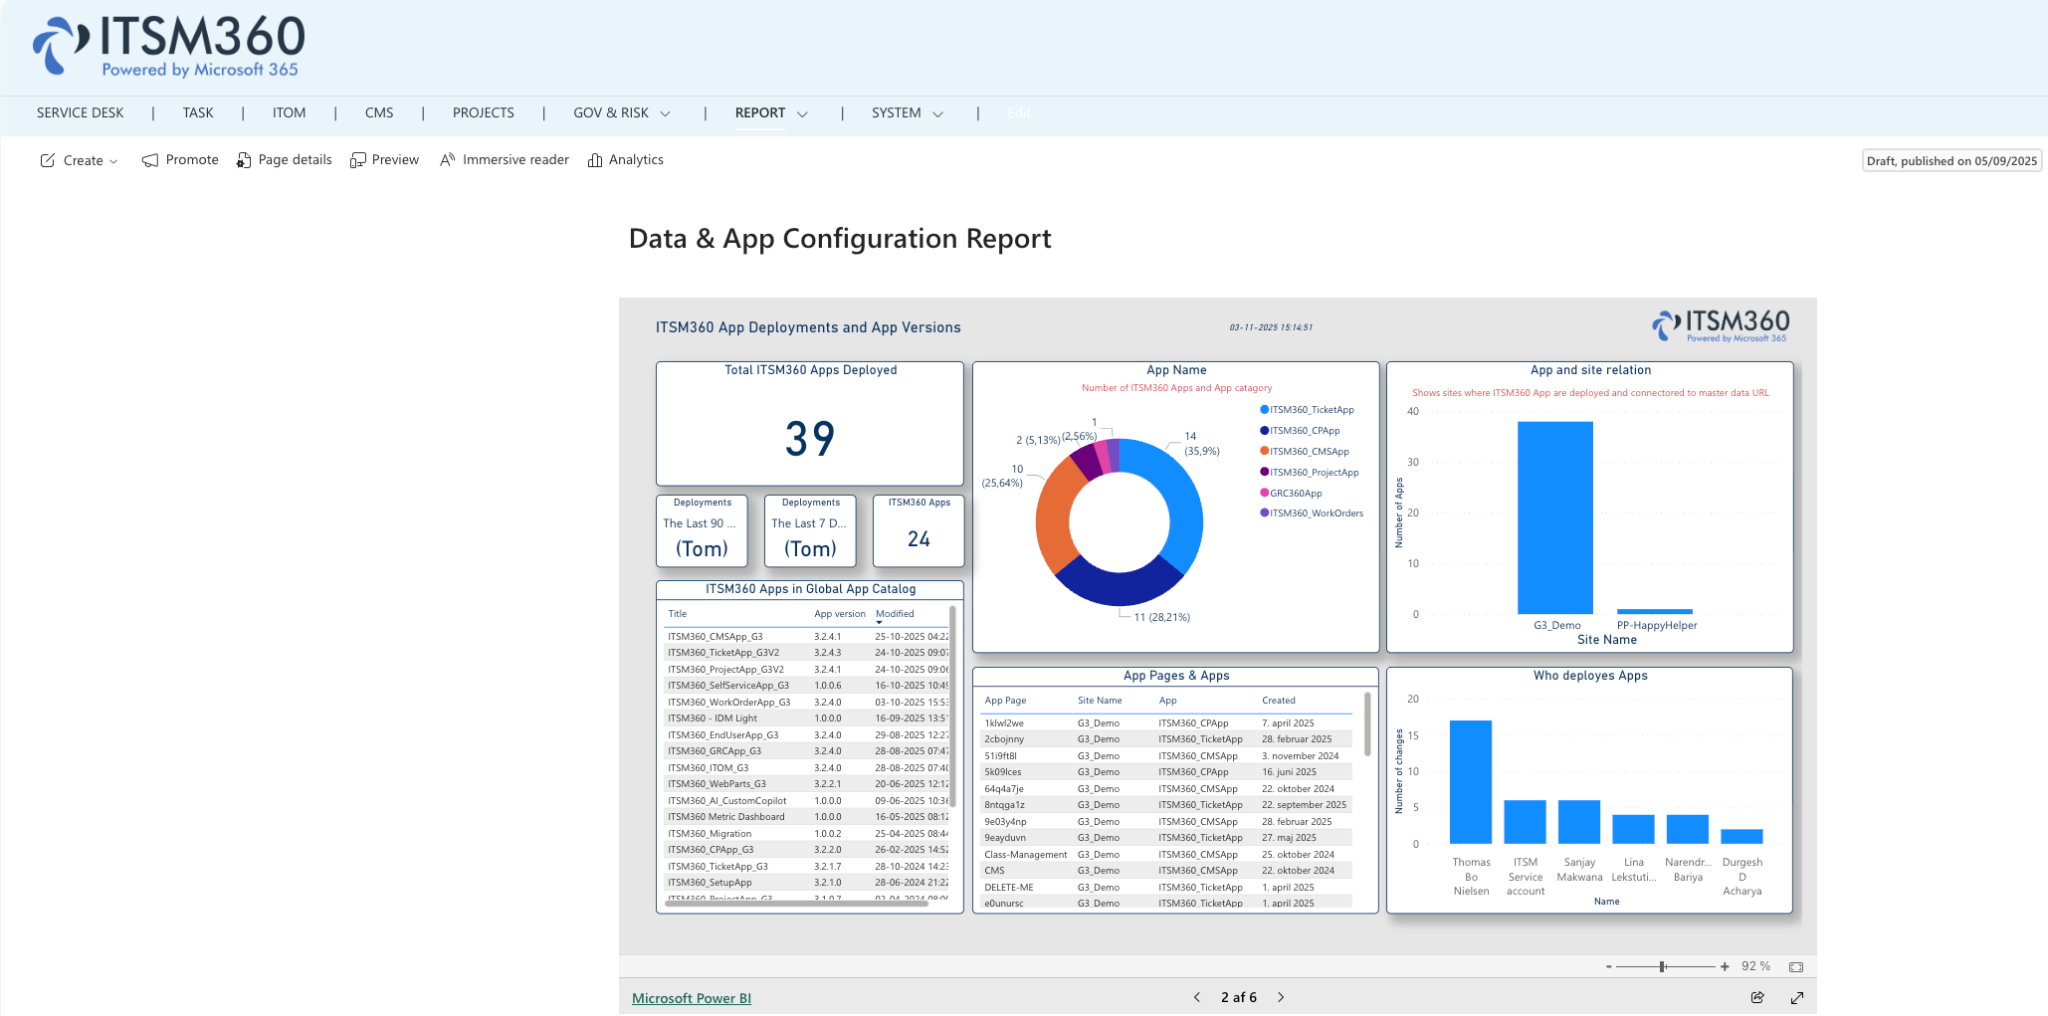Click the Preview button label
2048x1016 pixels.
395,160
